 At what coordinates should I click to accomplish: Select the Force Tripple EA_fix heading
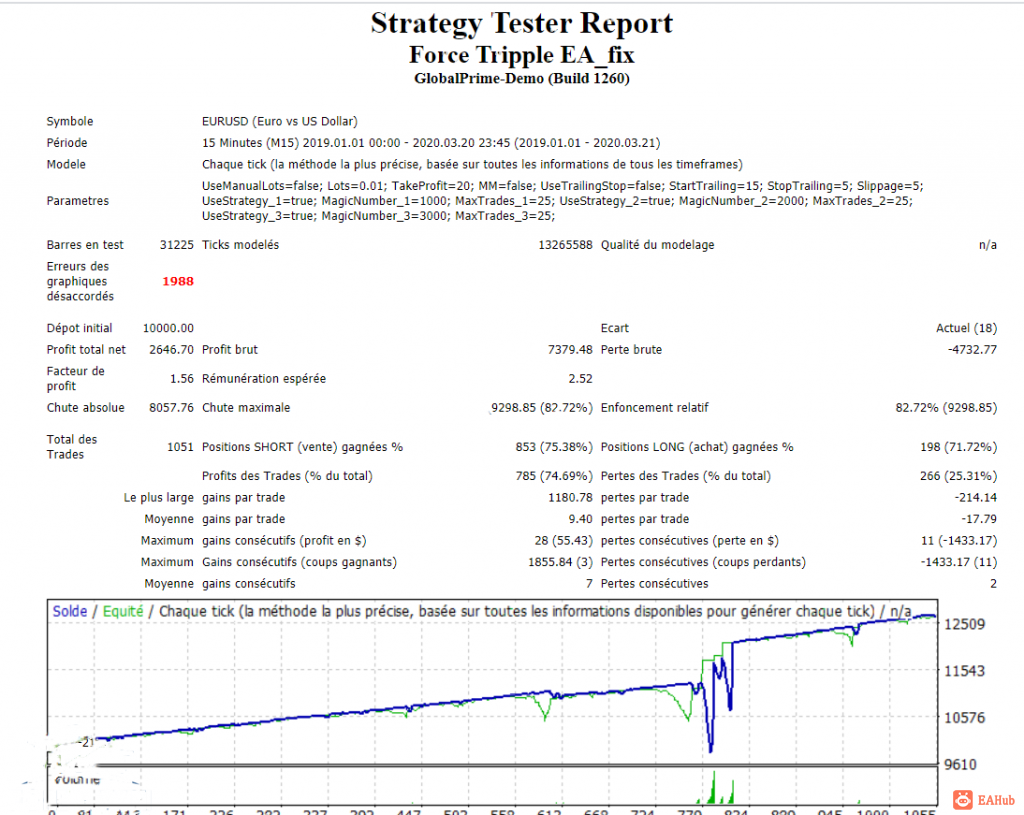(522, 55)
